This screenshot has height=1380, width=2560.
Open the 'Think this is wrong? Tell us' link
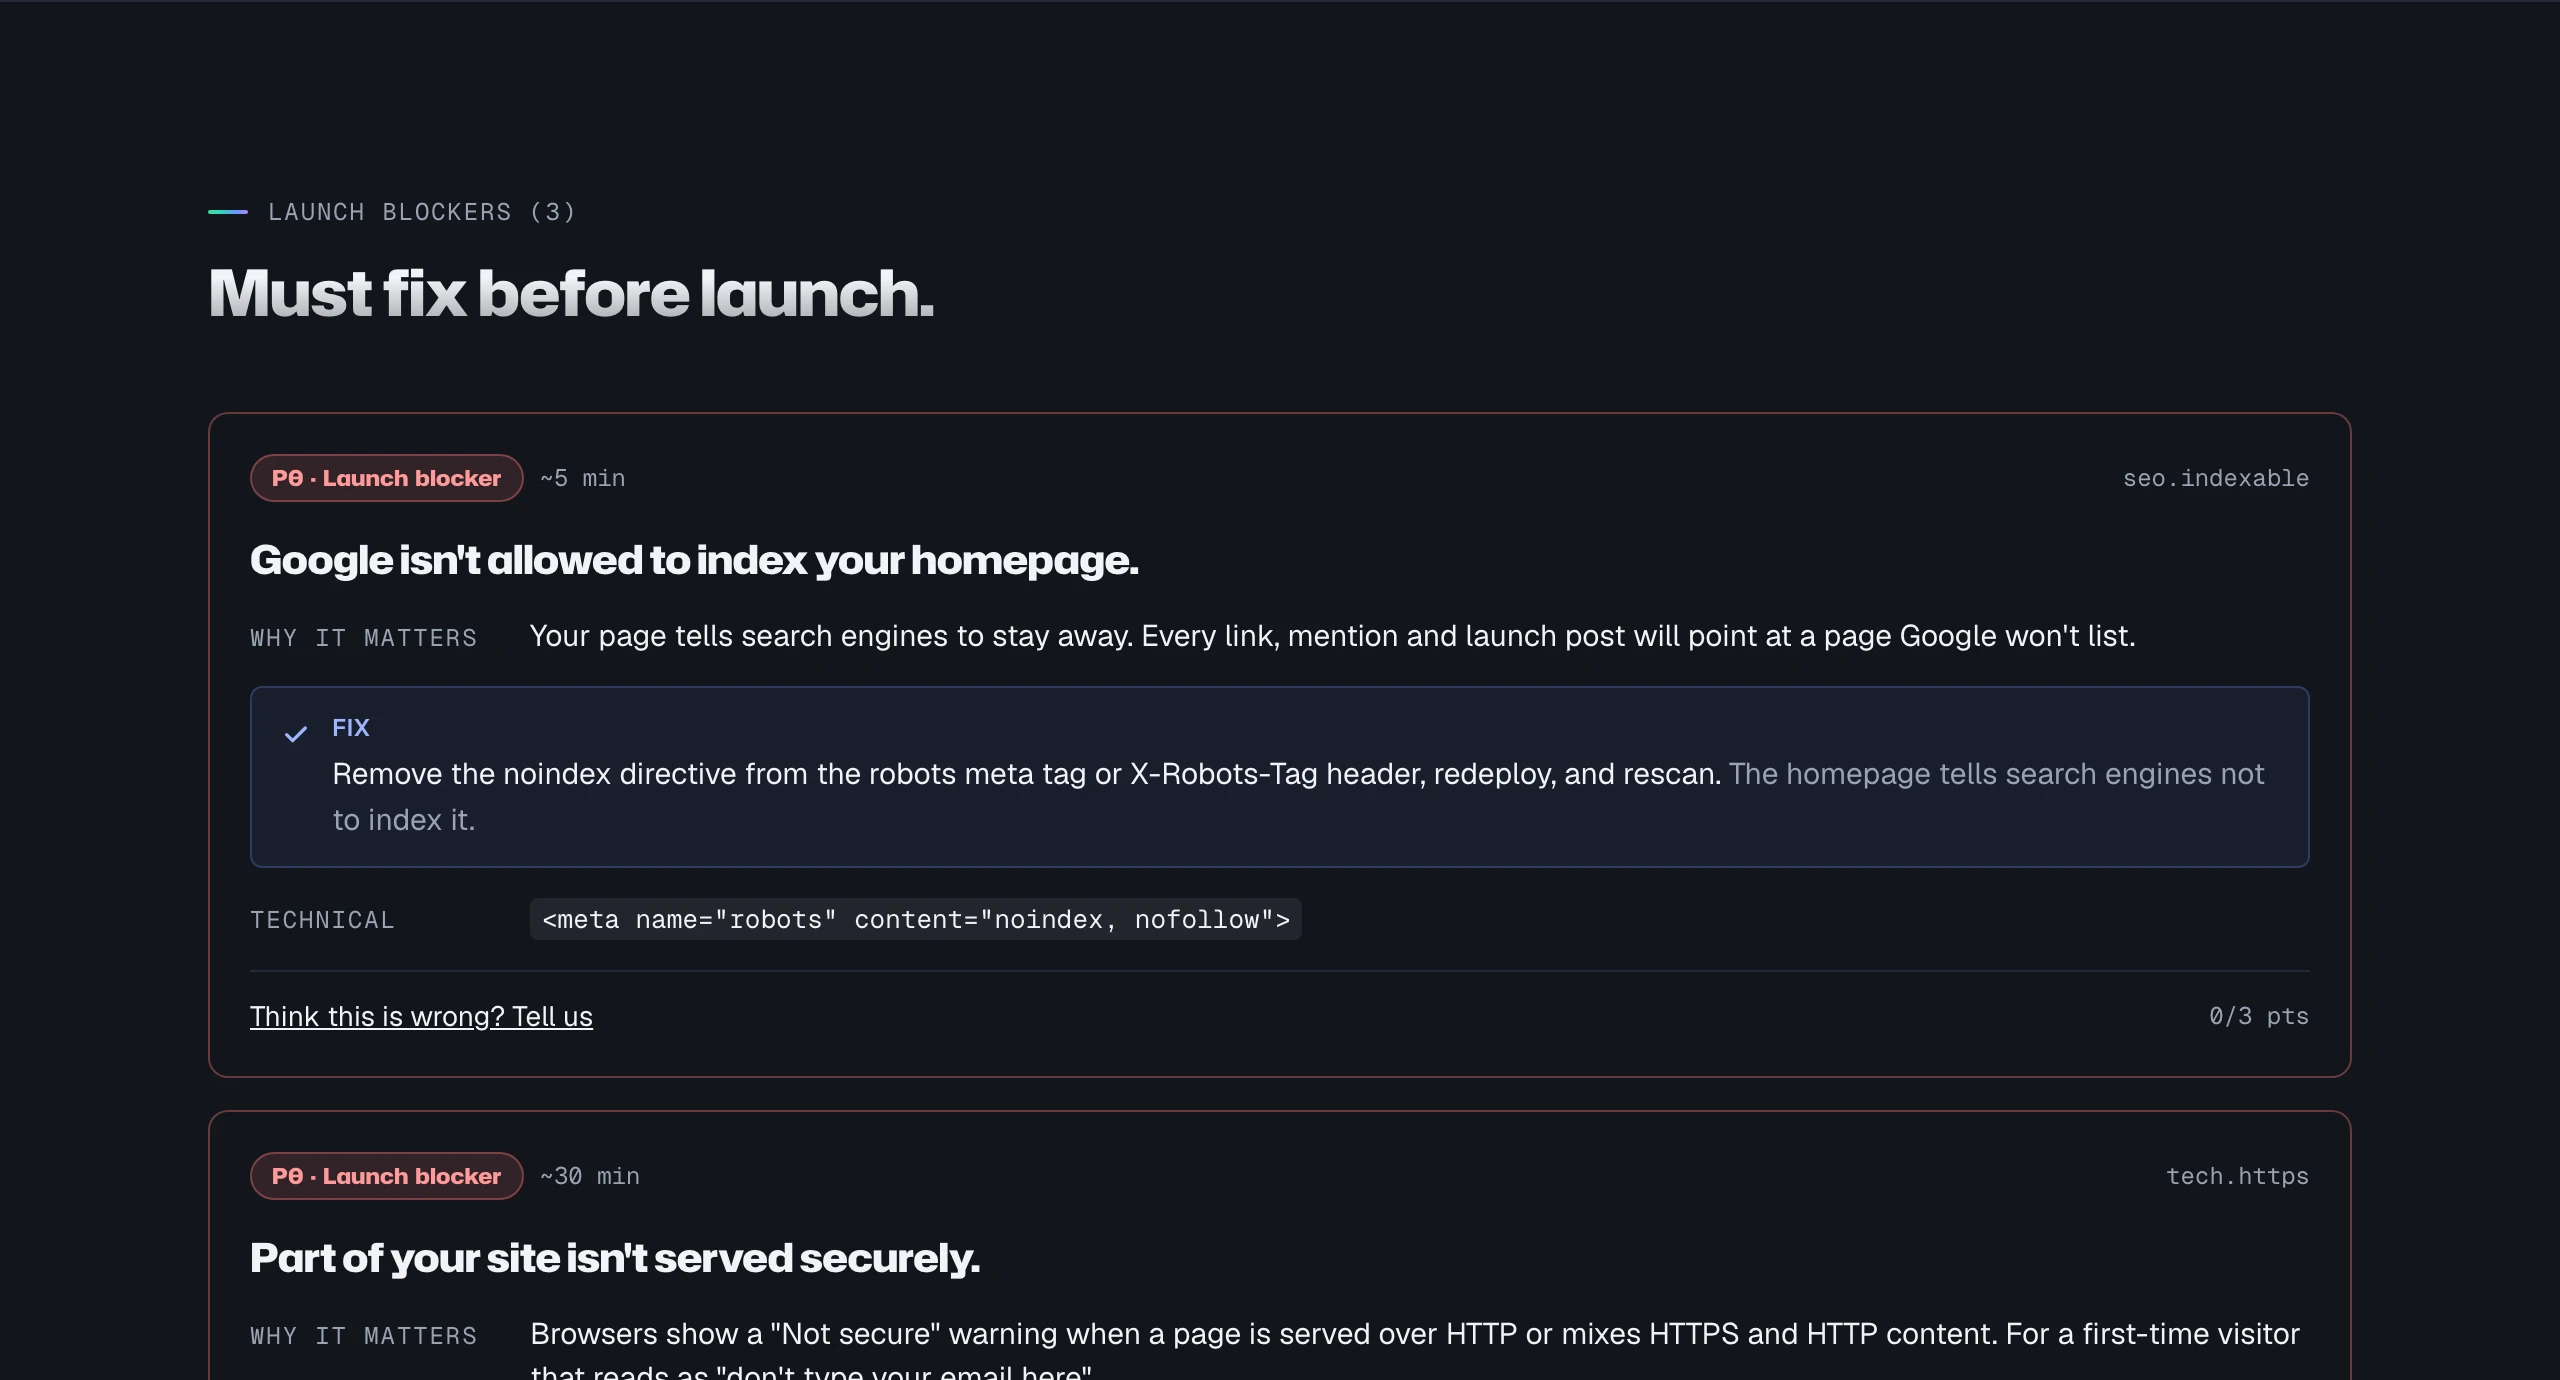coord(421,1016)
